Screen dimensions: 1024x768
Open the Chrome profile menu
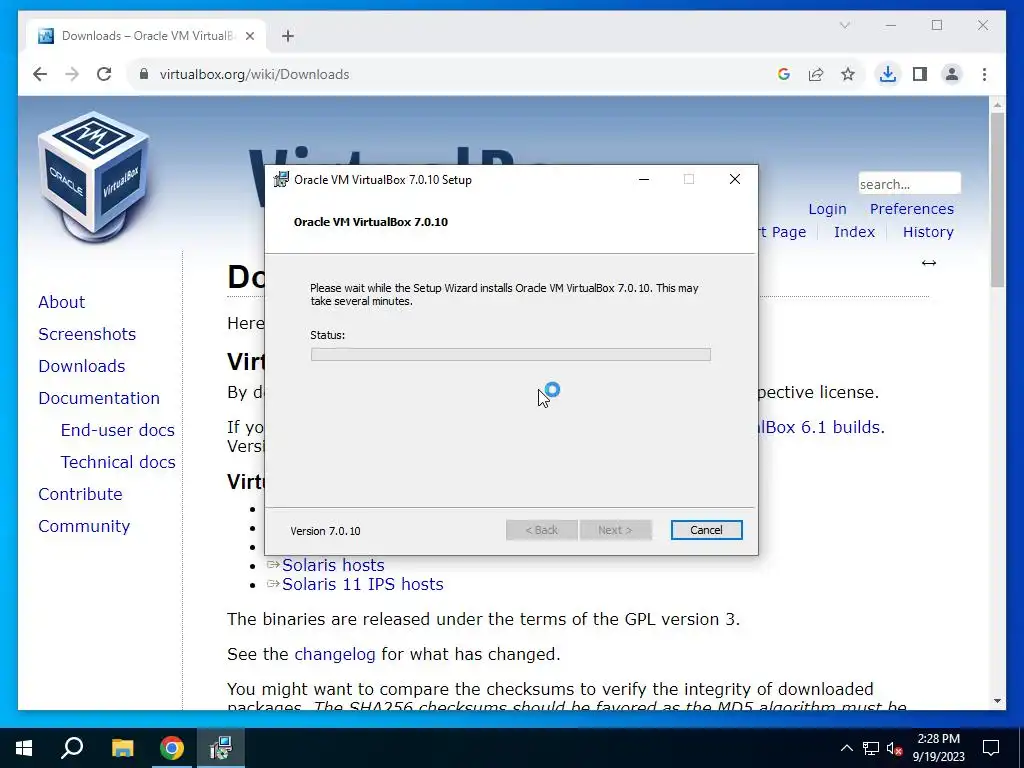pos(952,74)
